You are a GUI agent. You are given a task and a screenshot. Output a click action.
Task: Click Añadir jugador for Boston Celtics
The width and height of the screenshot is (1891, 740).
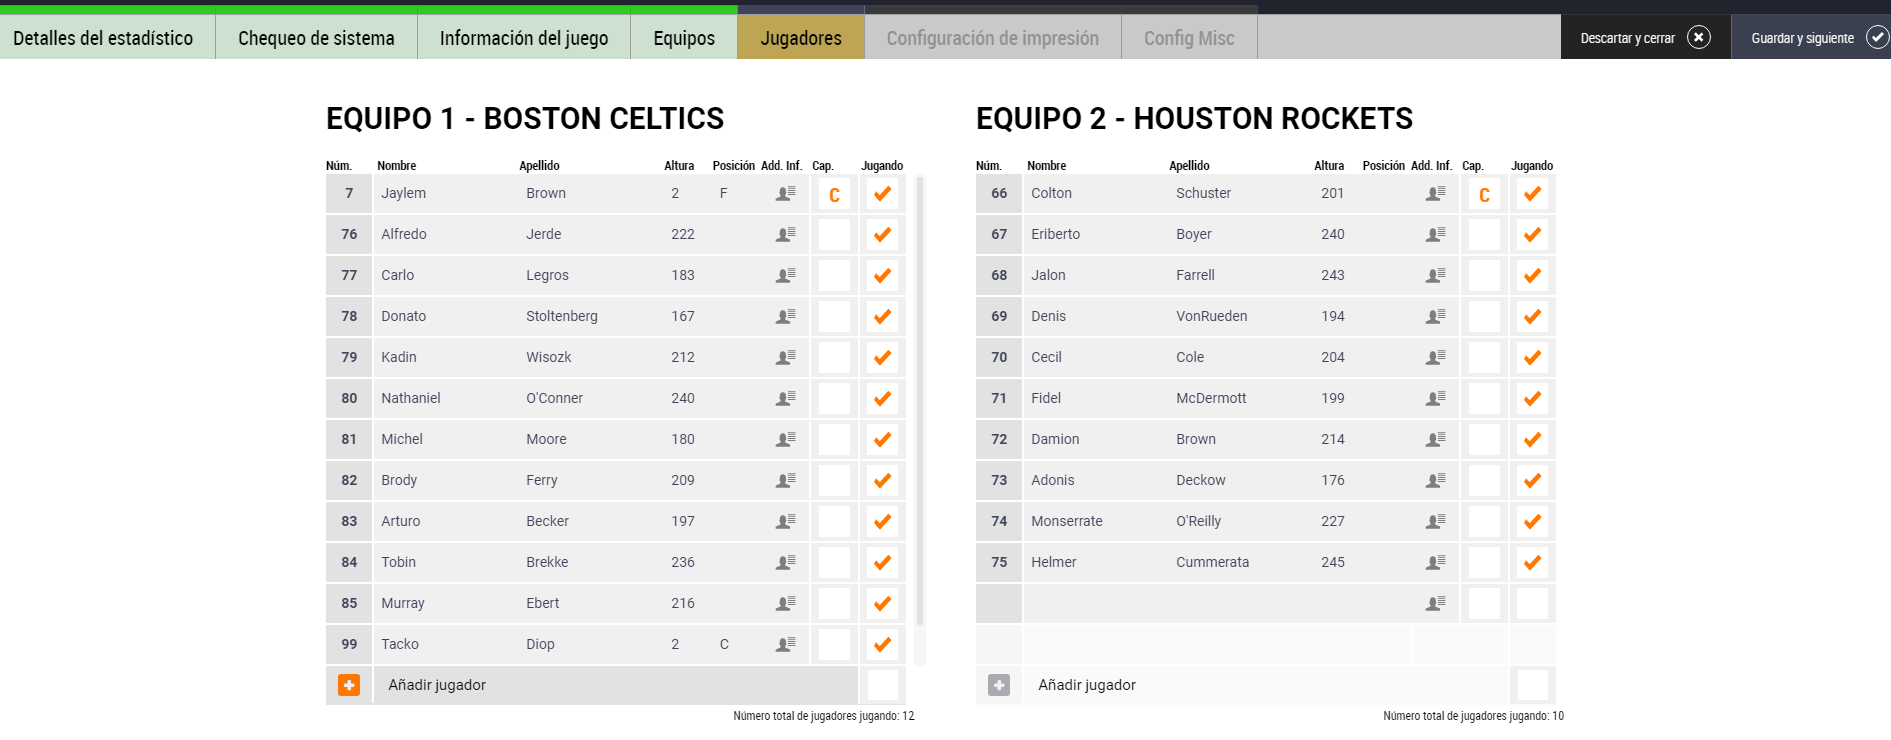[x=437, y=685]
